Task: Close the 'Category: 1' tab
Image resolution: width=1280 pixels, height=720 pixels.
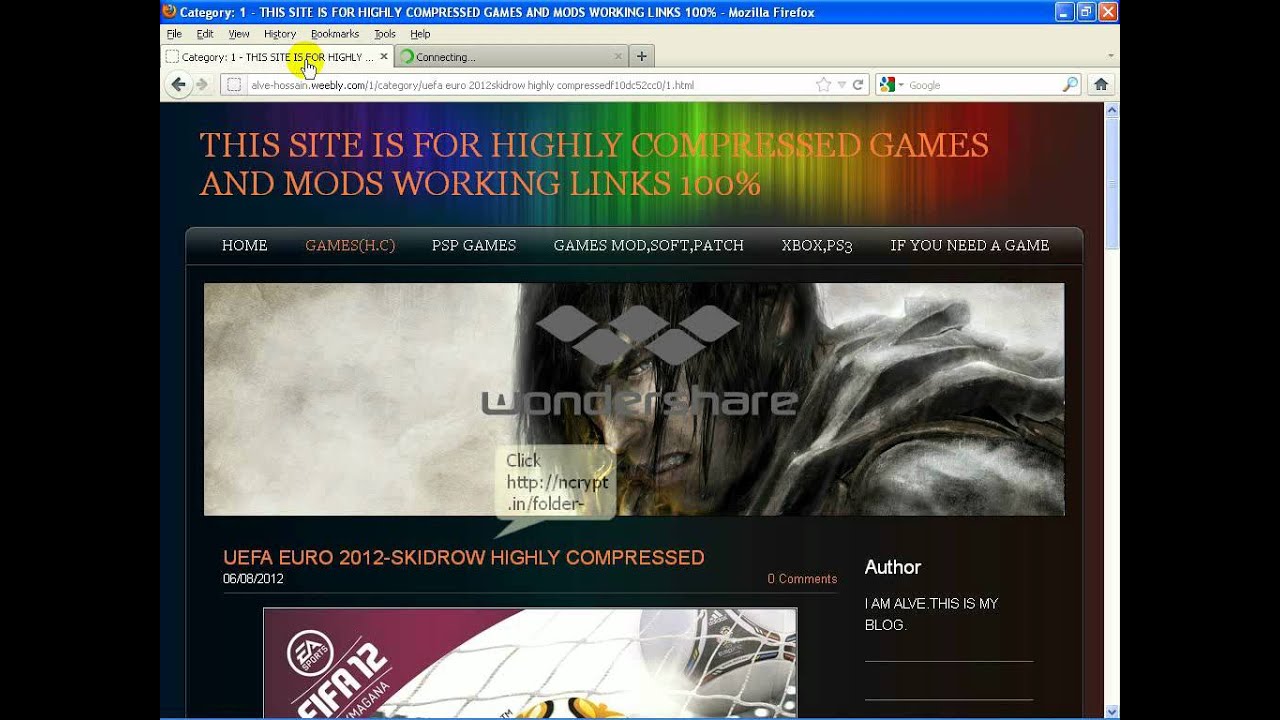Action: point(383,57)
